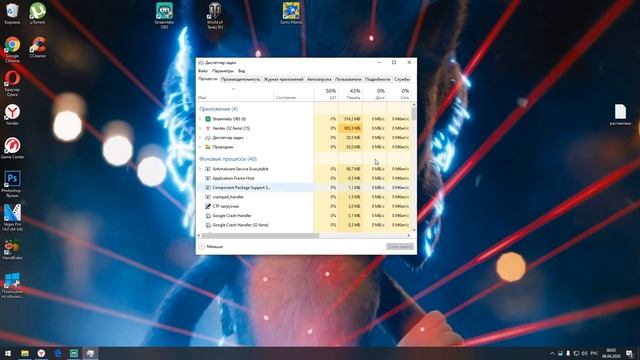This screenshot has width=640, height=360.
Task: Open the Вид menu
Action: (242, 71)
